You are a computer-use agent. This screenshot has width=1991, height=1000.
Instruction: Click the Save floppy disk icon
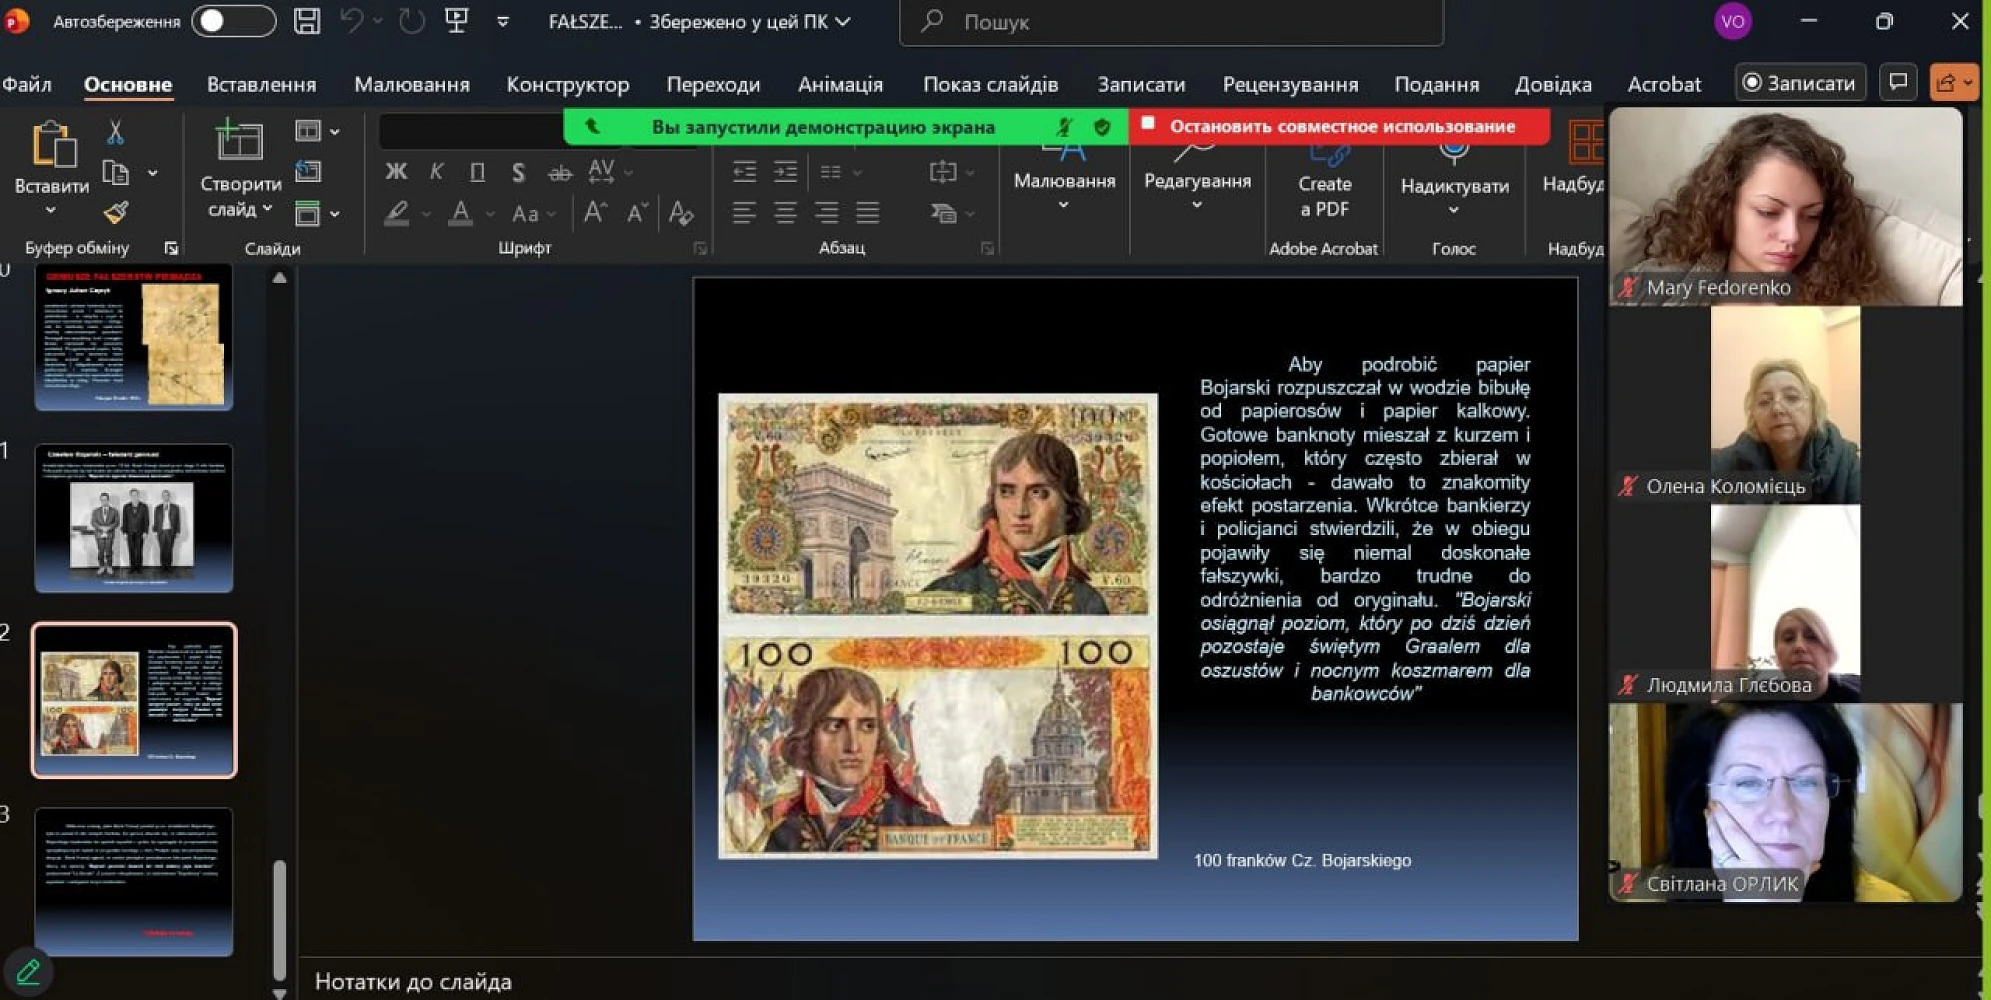pyautogui.click(x=307, y=21)
